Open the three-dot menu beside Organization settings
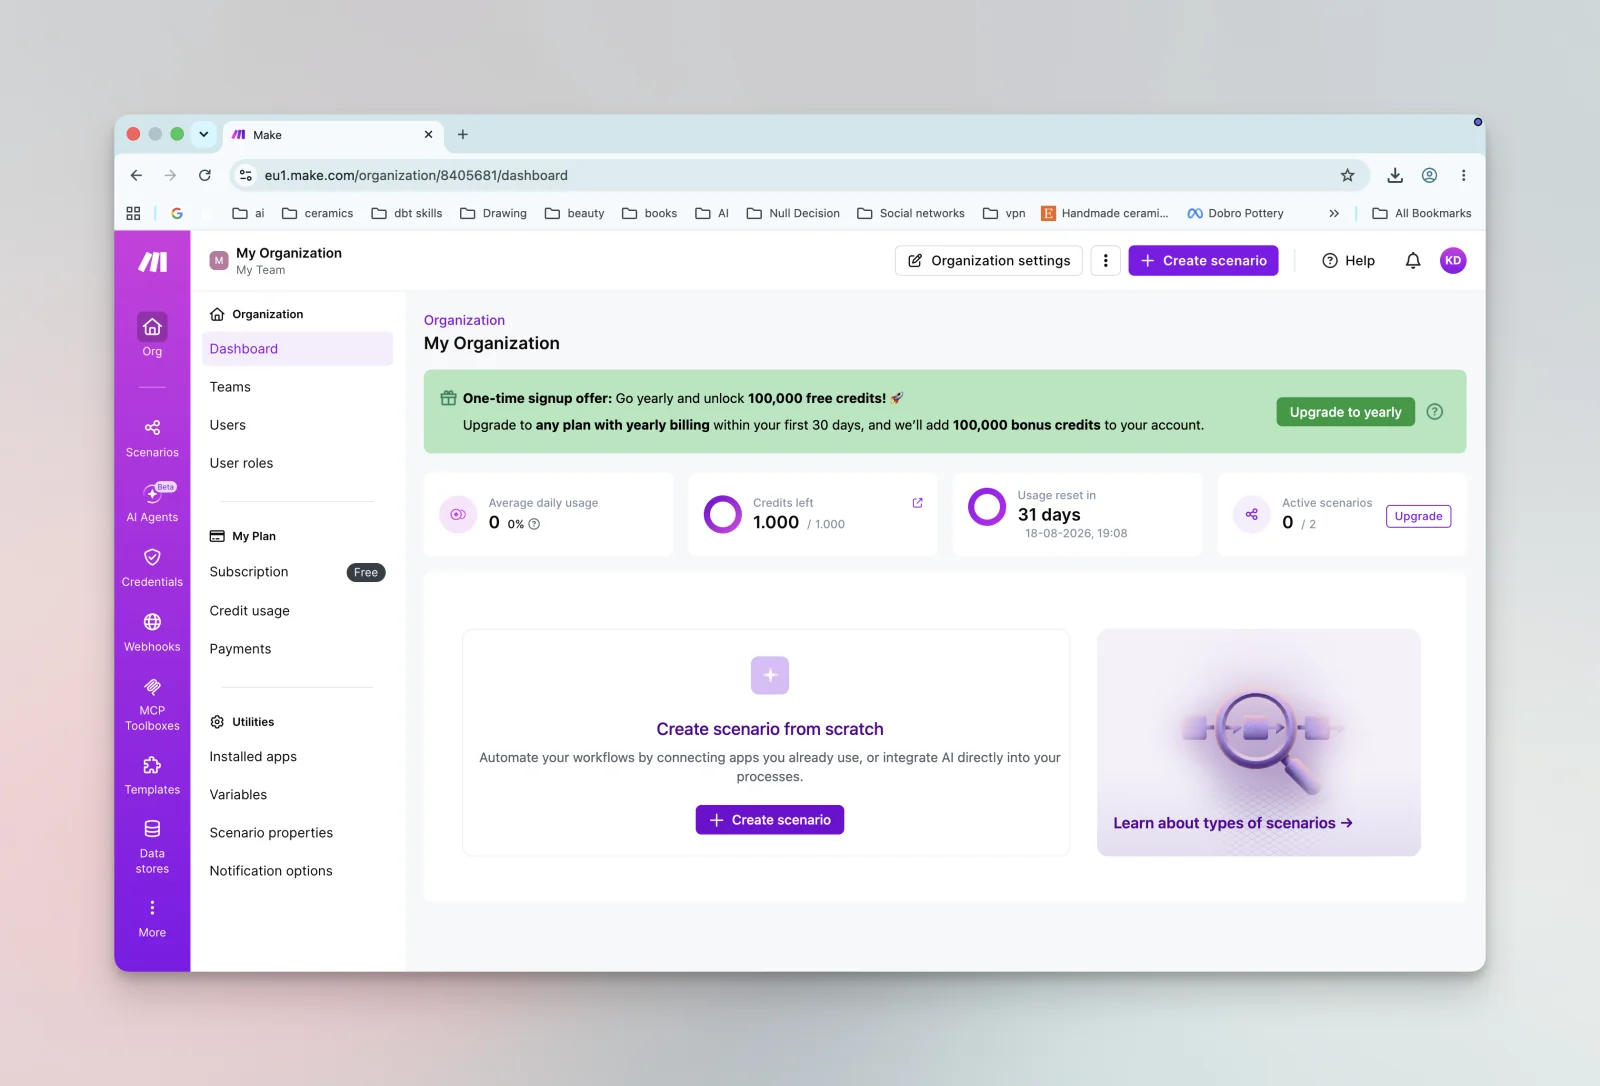The width and height of the screenshot is (1600, 1086). 1105,261
